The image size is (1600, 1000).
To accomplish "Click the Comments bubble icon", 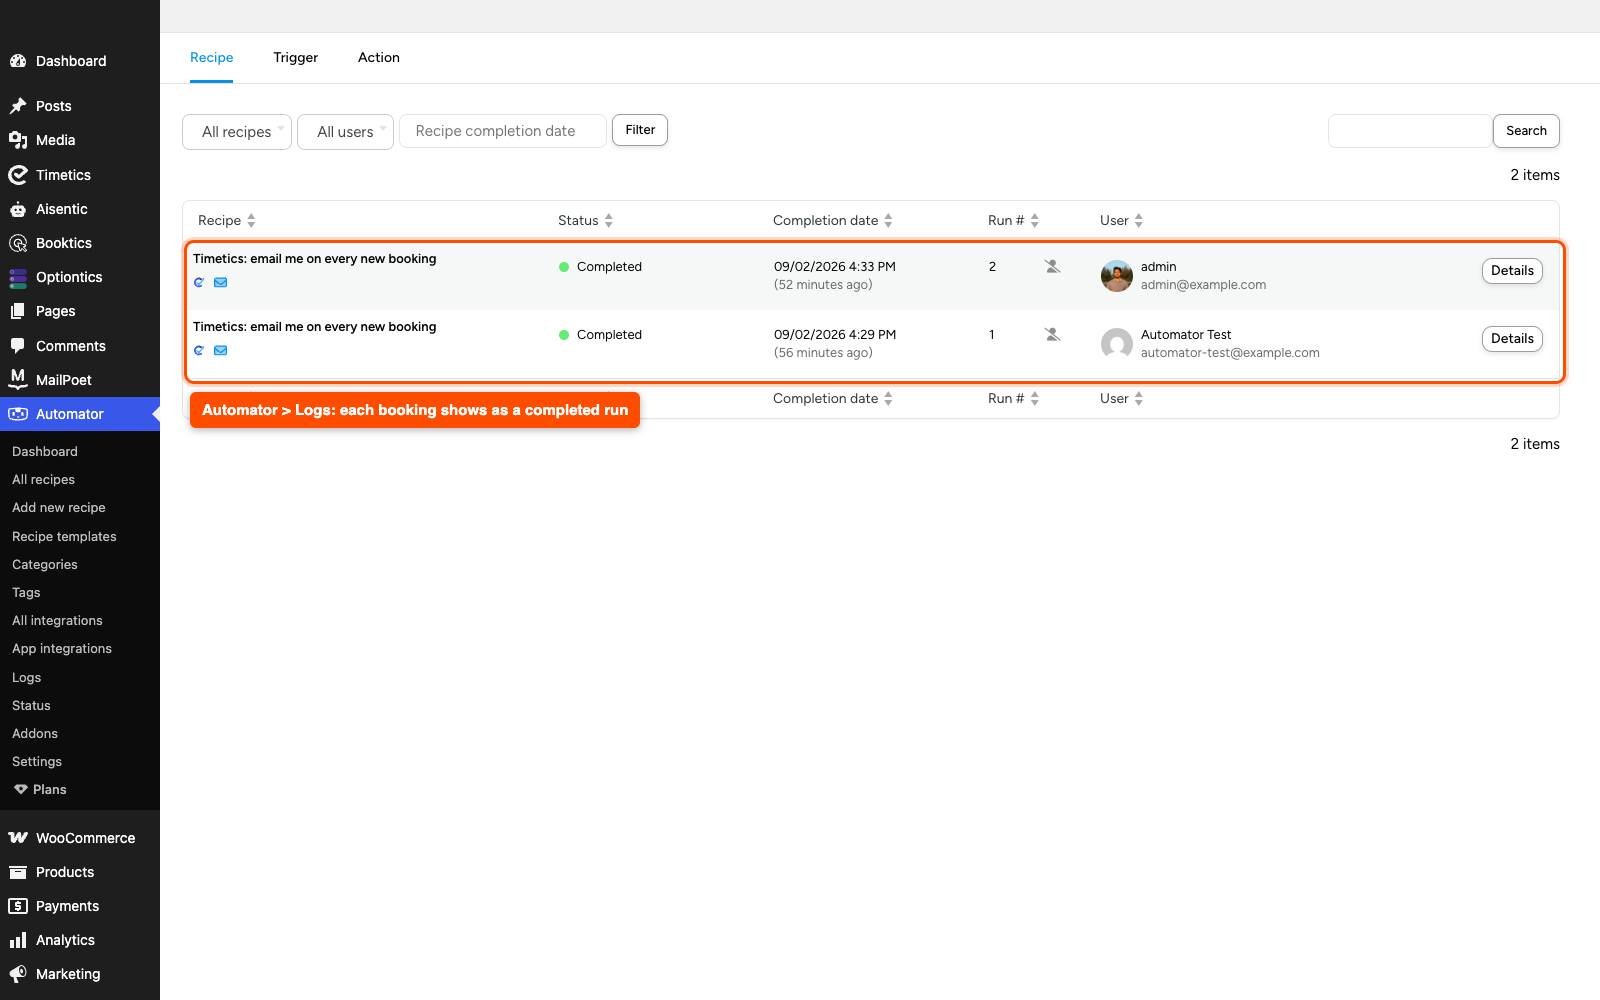I will (18, 346).
